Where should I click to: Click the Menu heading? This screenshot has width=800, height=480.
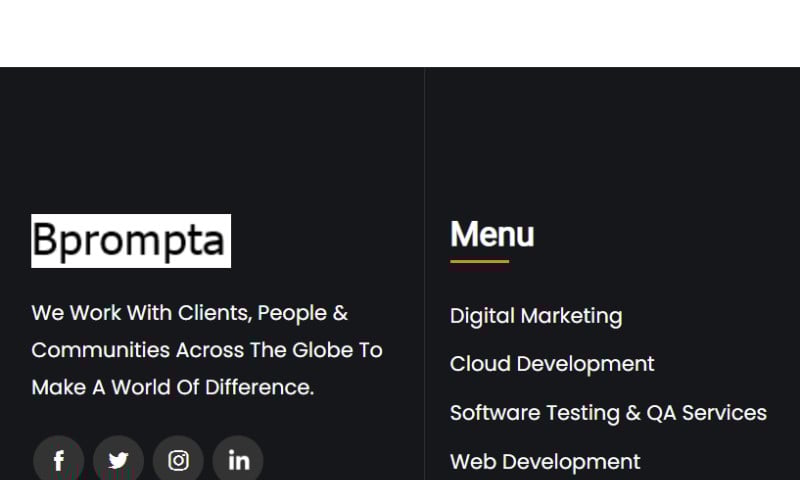tap(492, 234)
